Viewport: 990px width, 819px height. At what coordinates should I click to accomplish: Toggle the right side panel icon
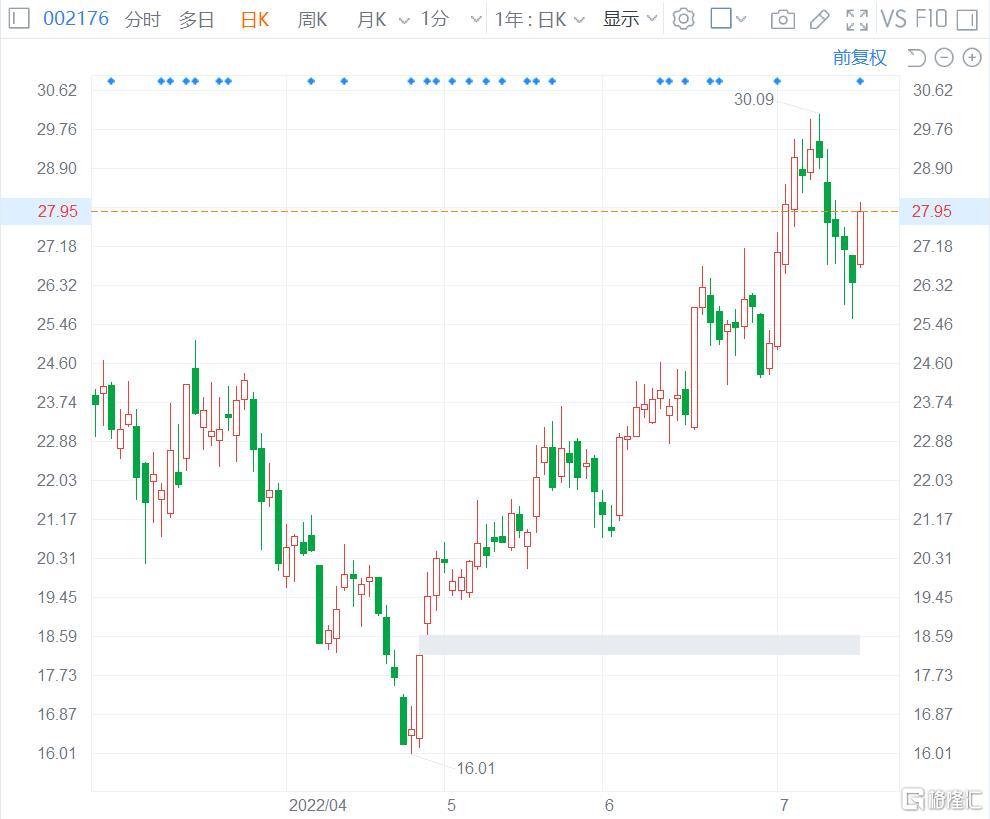pos(966,19)
